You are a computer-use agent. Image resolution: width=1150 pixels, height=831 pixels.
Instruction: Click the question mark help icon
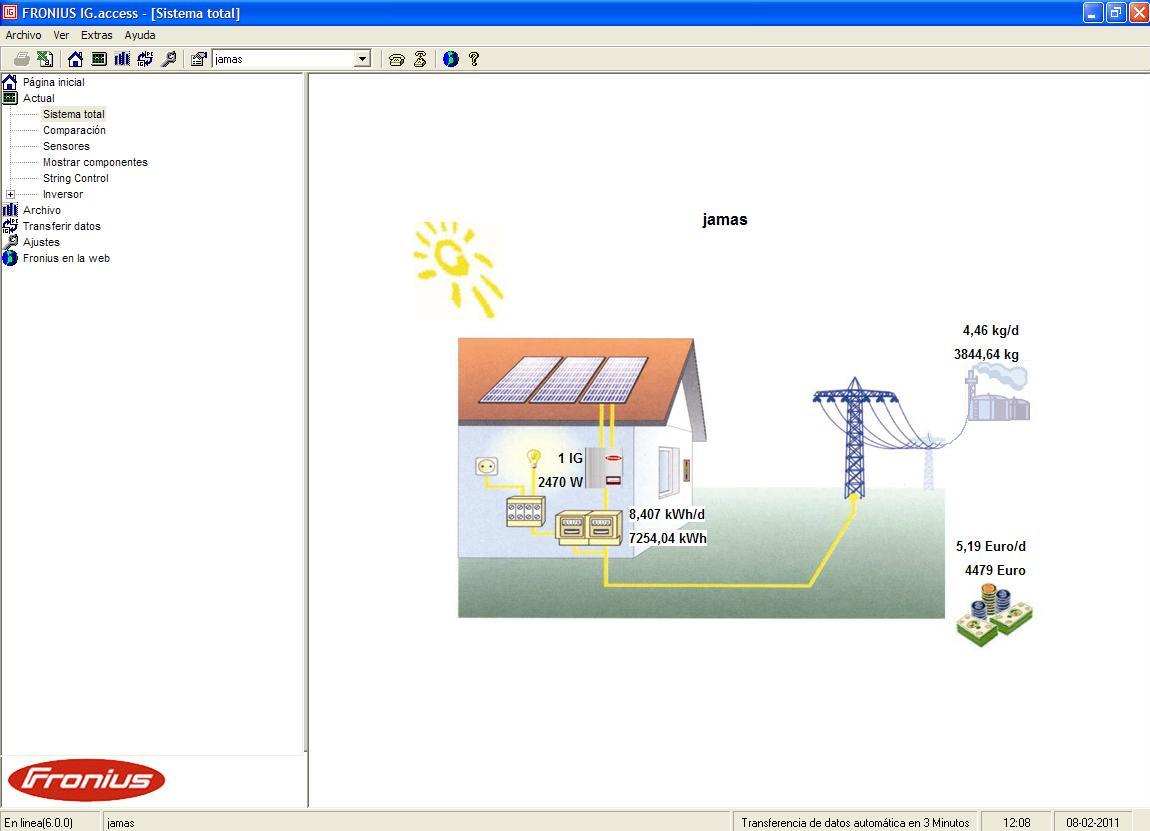pos(474,59)
